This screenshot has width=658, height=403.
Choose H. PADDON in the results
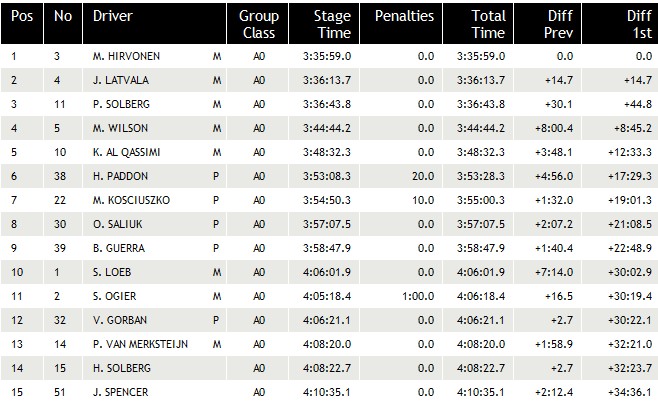(x=120, y=176)
